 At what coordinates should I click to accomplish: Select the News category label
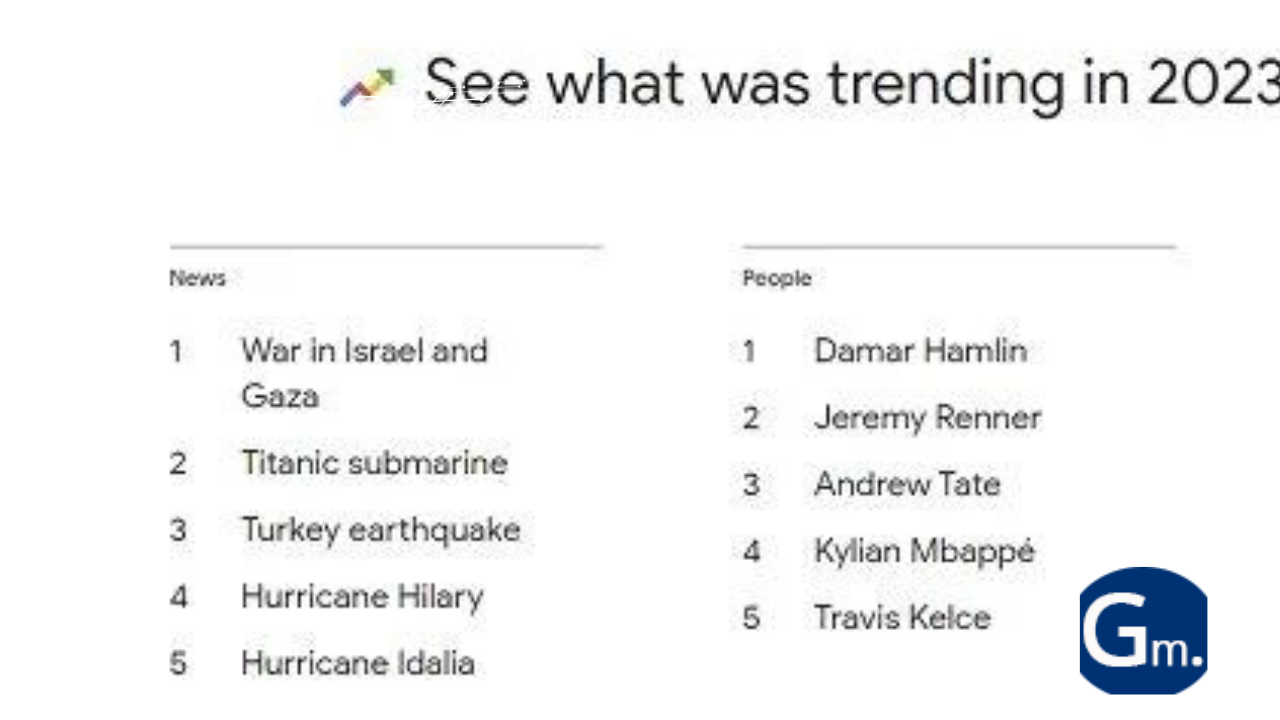pyautogui.click(x=197, y=279)
